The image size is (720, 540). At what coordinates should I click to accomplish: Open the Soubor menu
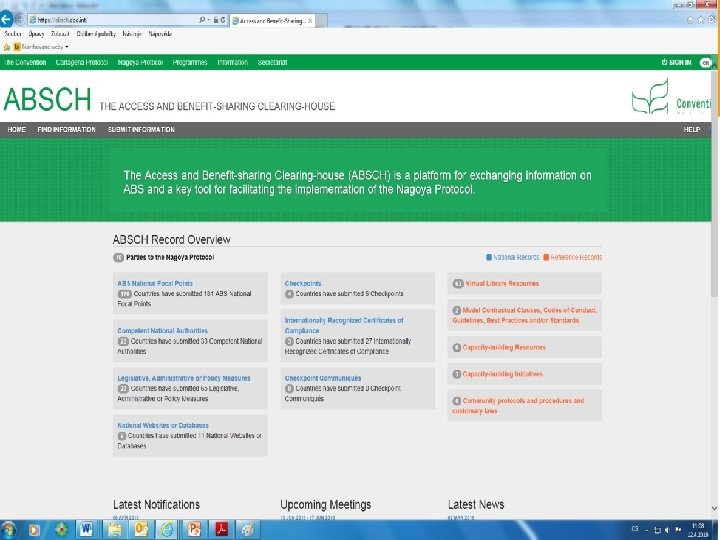coord(13,34)
